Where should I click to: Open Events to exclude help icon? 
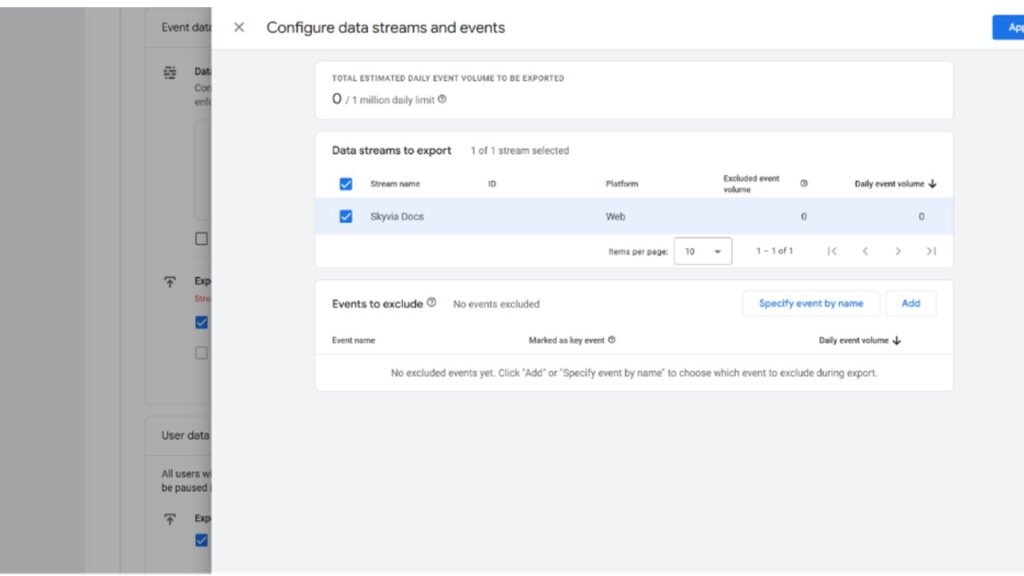click(x=432, y=302)
